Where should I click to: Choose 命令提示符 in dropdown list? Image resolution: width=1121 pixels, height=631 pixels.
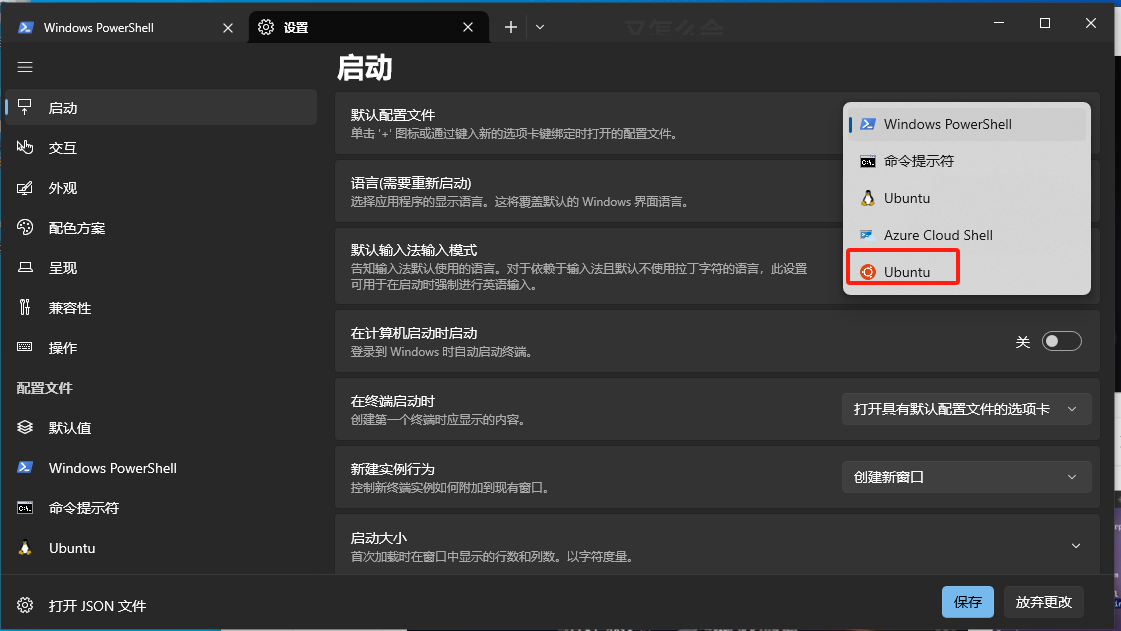pos(967,162)
